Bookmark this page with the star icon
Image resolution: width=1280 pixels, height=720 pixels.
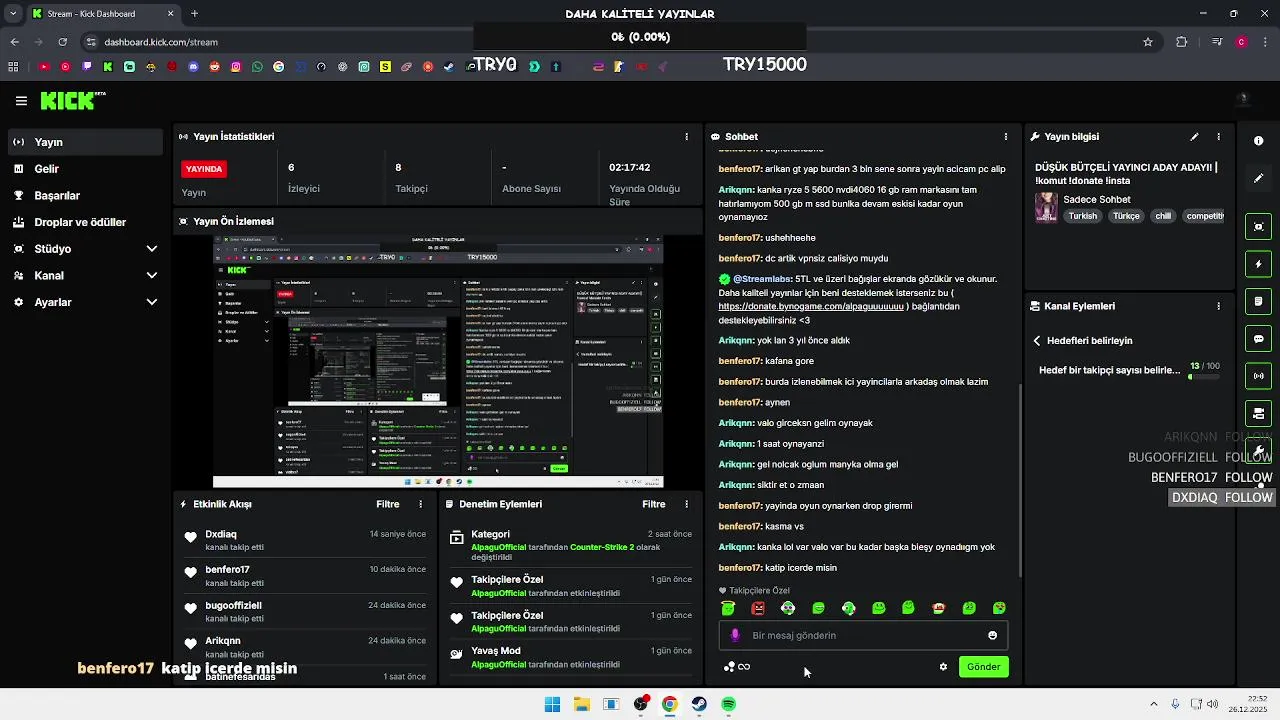1148,42
